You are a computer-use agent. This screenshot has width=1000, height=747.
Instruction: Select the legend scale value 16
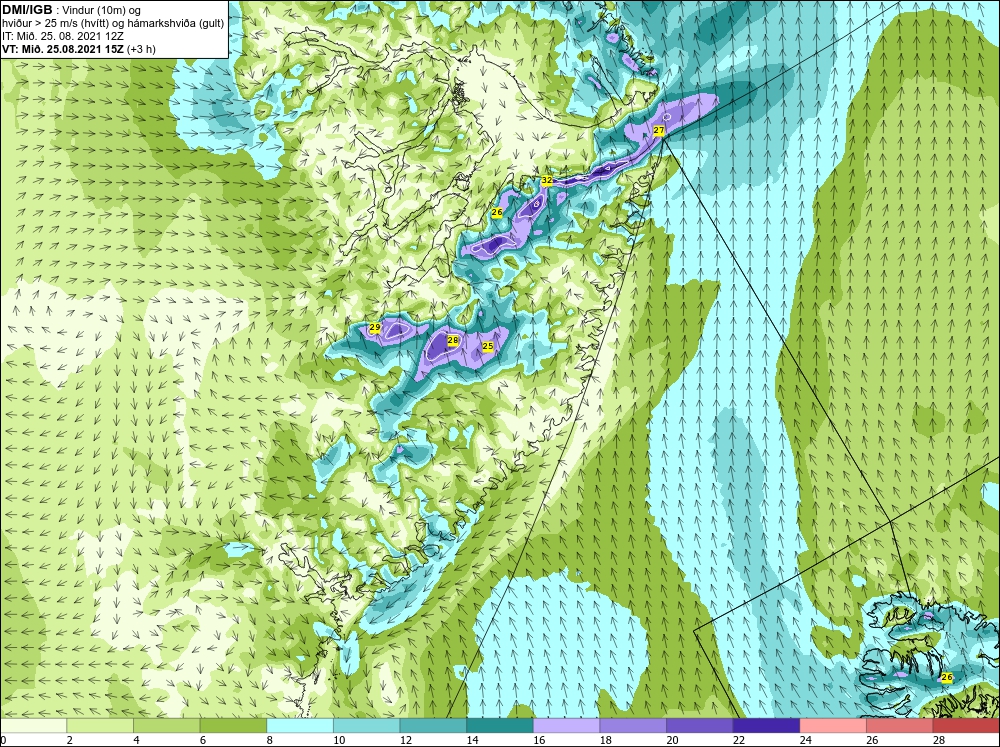(539, 740)
